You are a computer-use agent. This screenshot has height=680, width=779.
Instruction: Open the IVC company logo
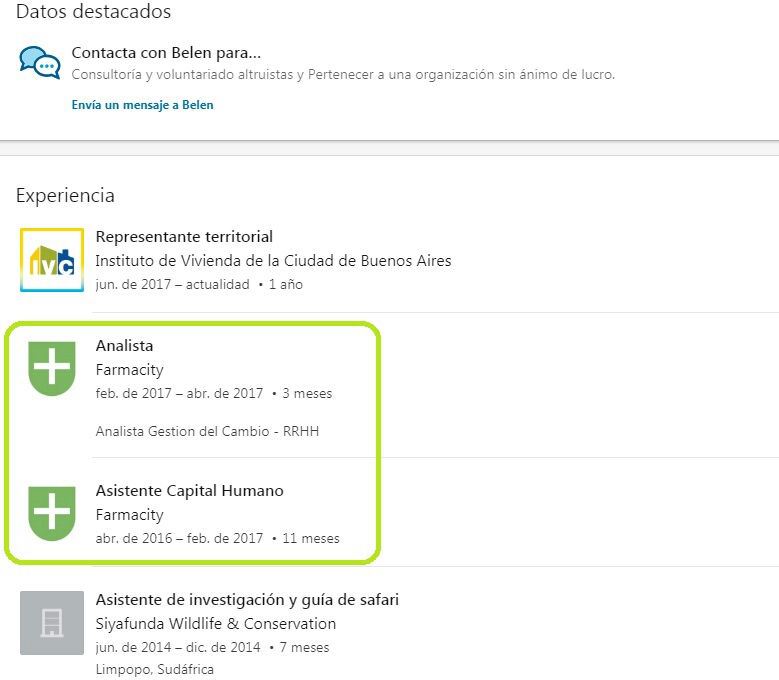tap(52, 260)
